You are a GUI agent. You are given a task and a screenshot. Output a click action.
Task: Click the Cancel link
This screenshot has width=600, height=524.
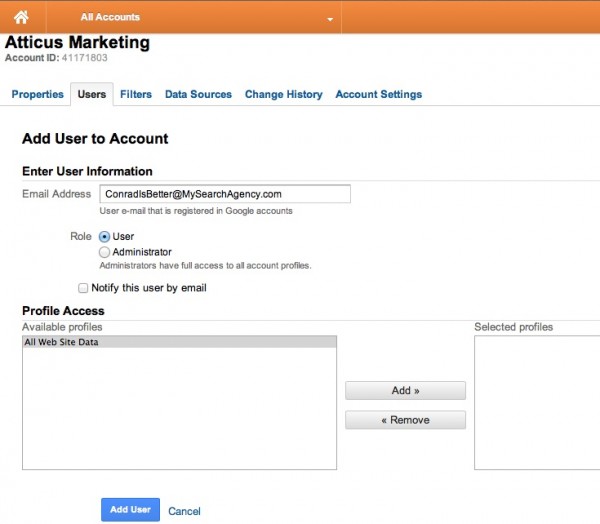(x=184, y=511)
